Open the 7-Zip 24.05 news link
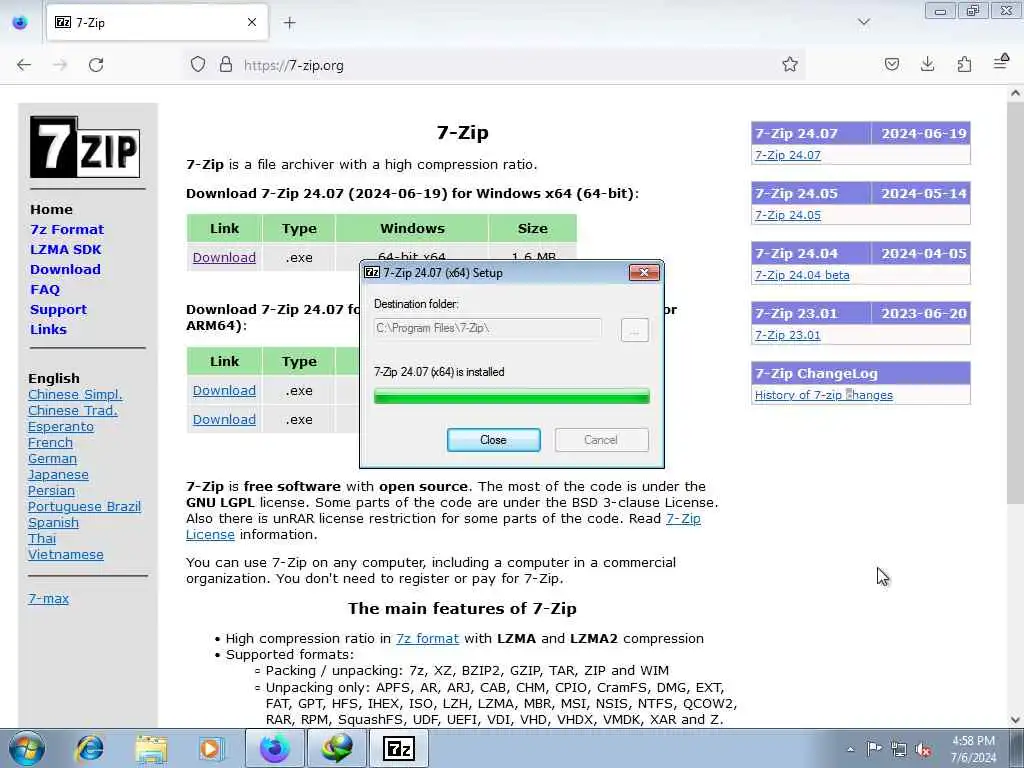1024x768 pixels. click(788, 215)
